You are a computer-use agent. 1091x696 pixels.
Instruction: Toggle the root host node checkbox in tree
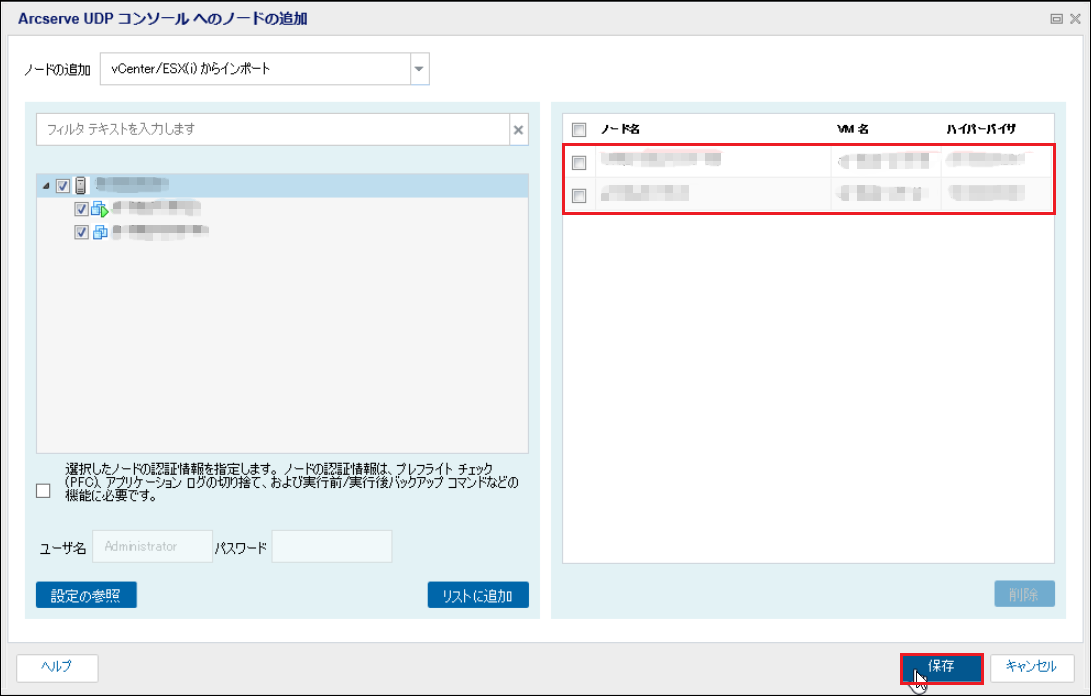(x=63, y=186)
